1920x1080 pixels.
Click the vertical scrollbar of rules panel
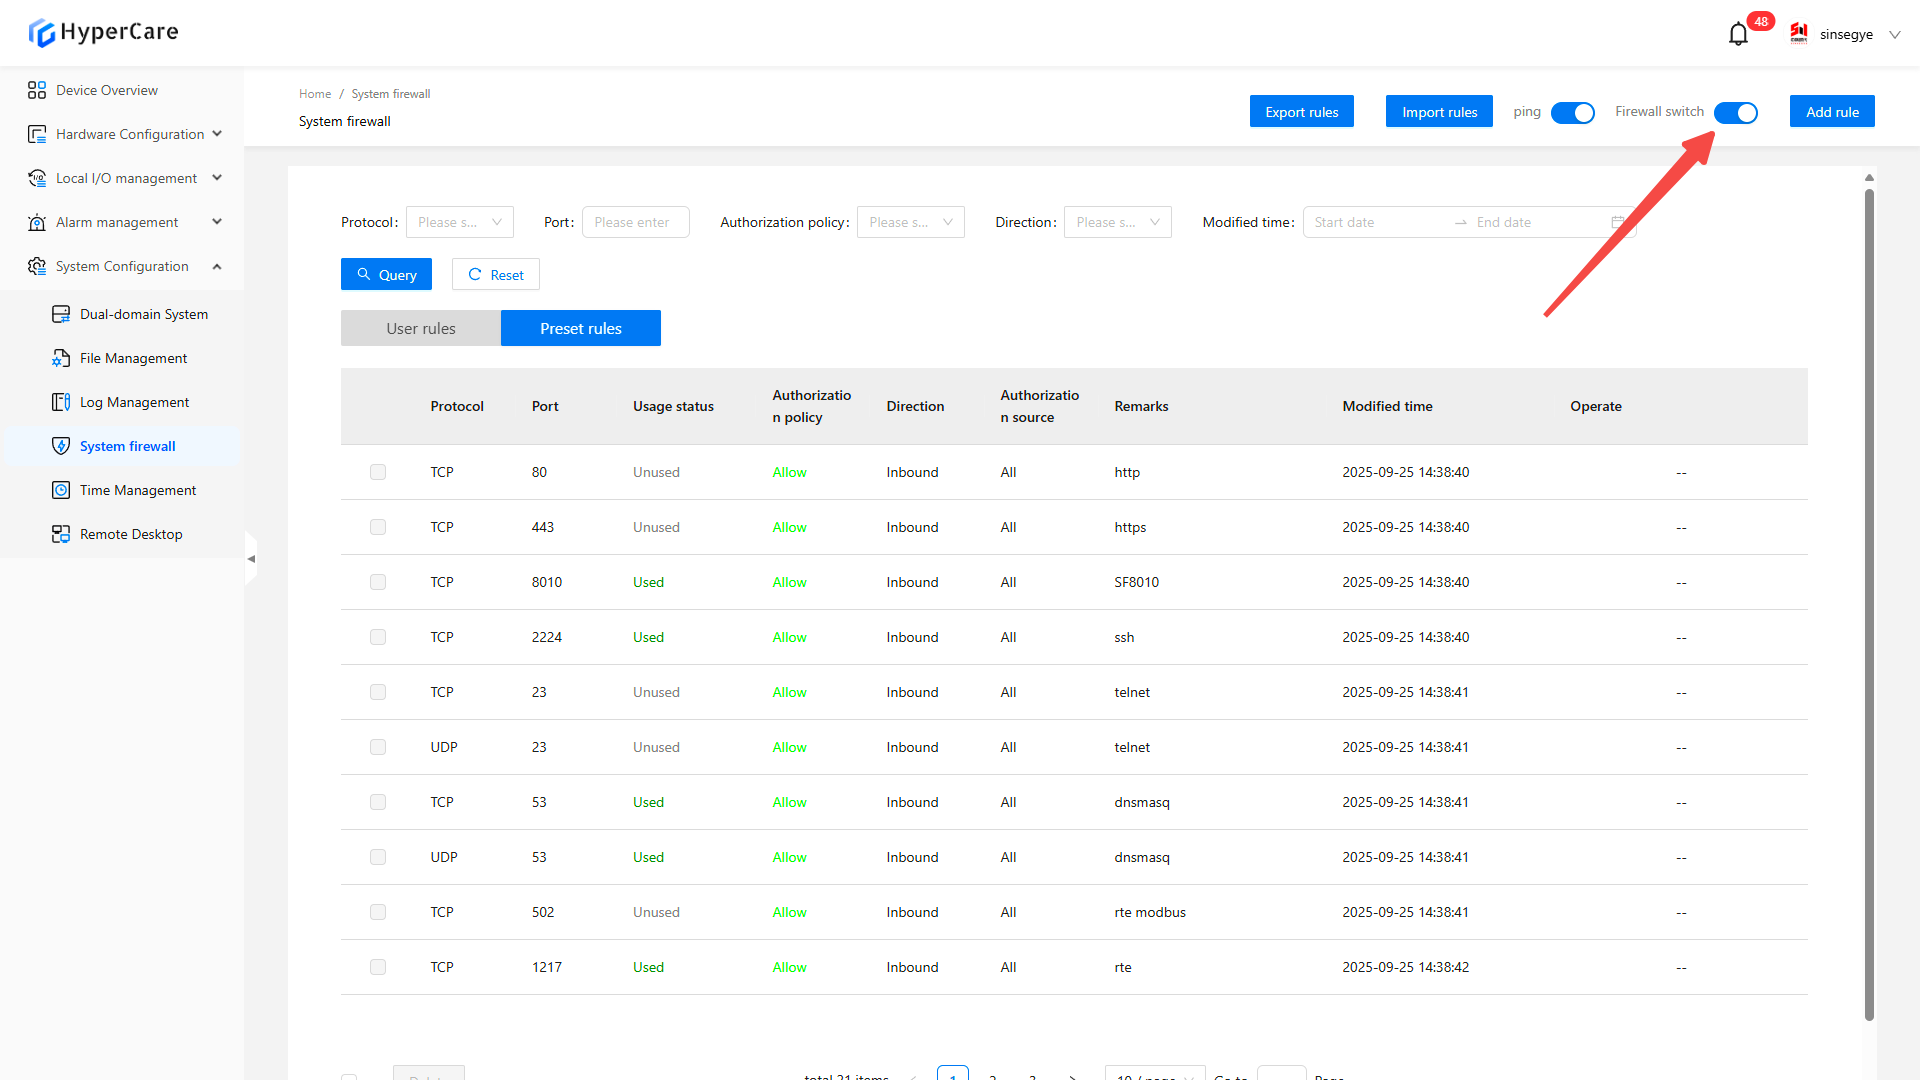pyautogui.click(x=1869, y=600)
